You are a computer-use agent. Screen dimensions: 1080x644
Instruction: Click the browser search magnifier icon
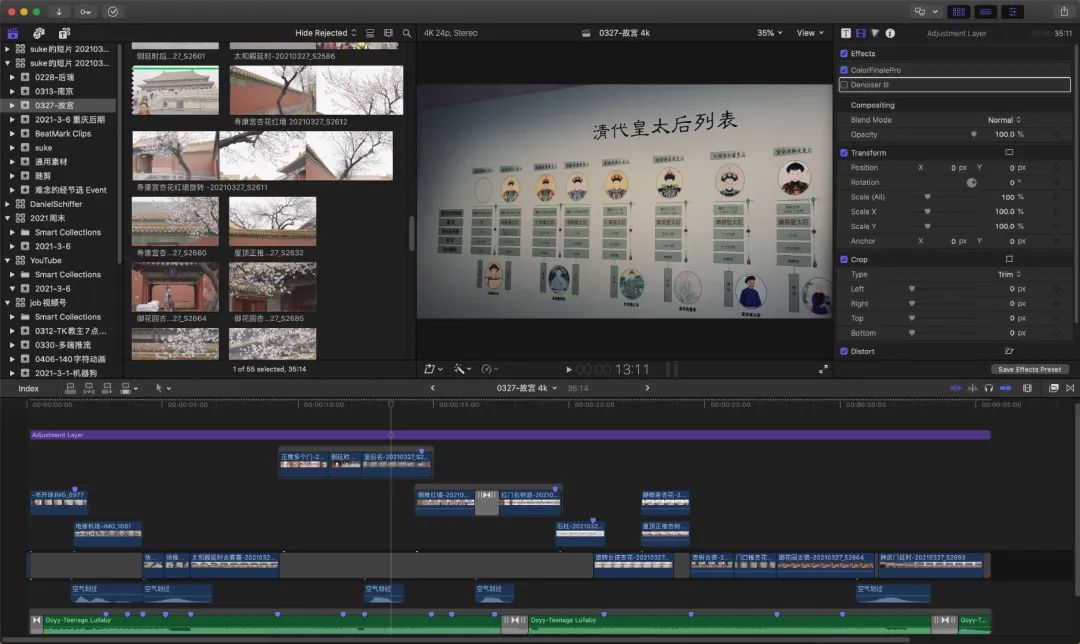coord(406,33)
